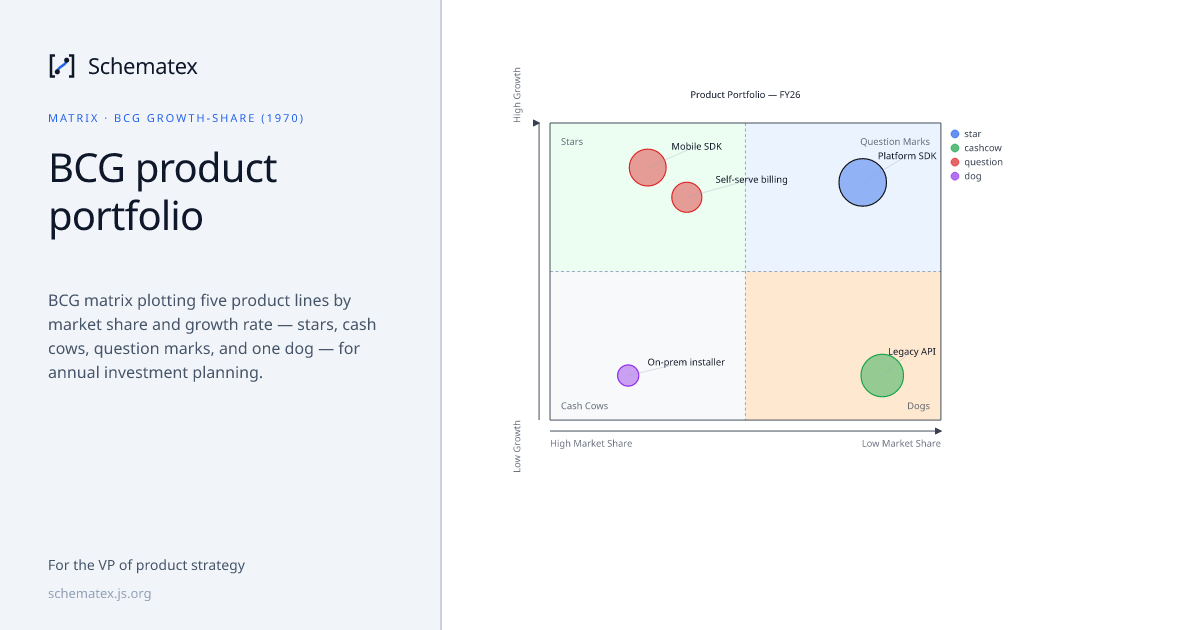Image resolution: width=1200 pixels, height=630 pixels.
Task: Select the Self-serve billing bubble
Action: pos(686,197)
